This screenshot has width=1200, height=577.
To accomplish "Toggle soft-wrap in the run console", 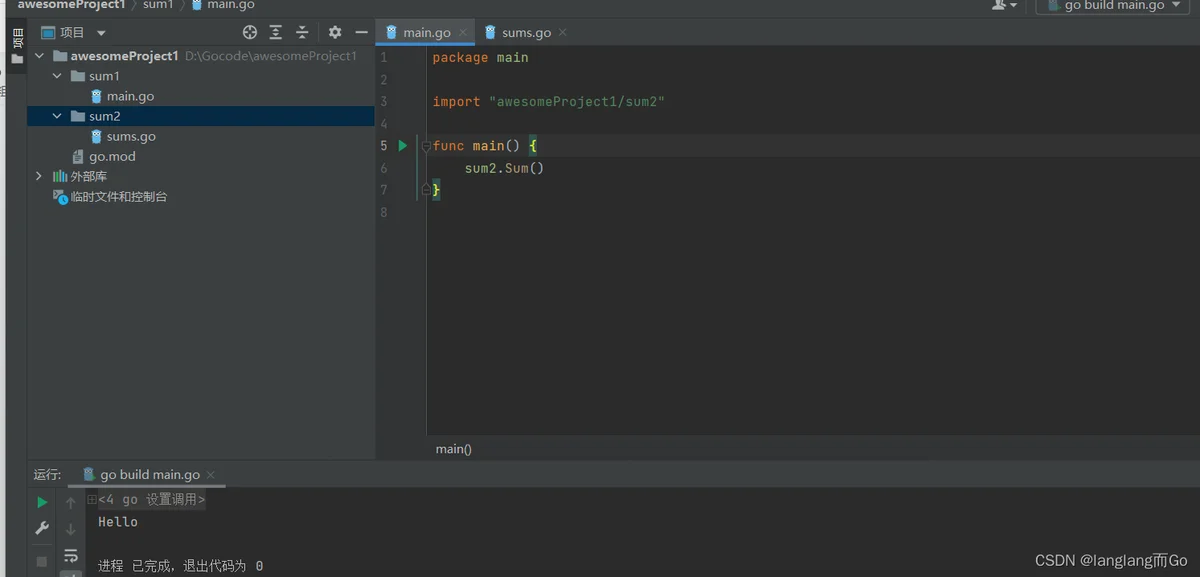I will pyautogui.click(x=71, y=555).
